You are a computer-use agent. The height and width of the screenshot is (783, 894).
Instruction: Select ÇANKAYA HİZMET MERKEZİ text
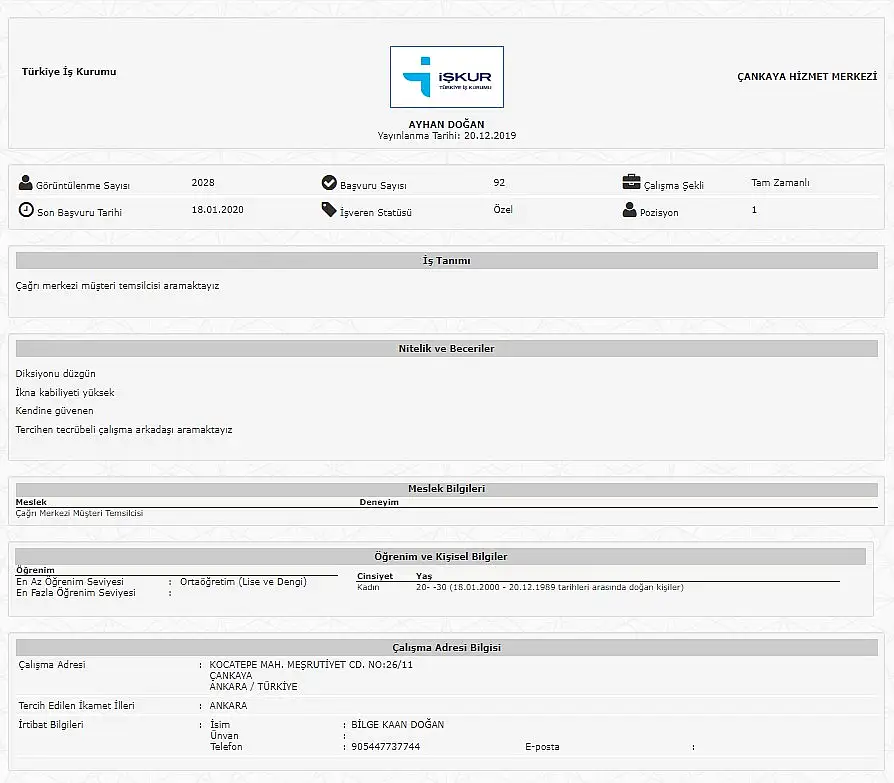[x=807, y=76]
